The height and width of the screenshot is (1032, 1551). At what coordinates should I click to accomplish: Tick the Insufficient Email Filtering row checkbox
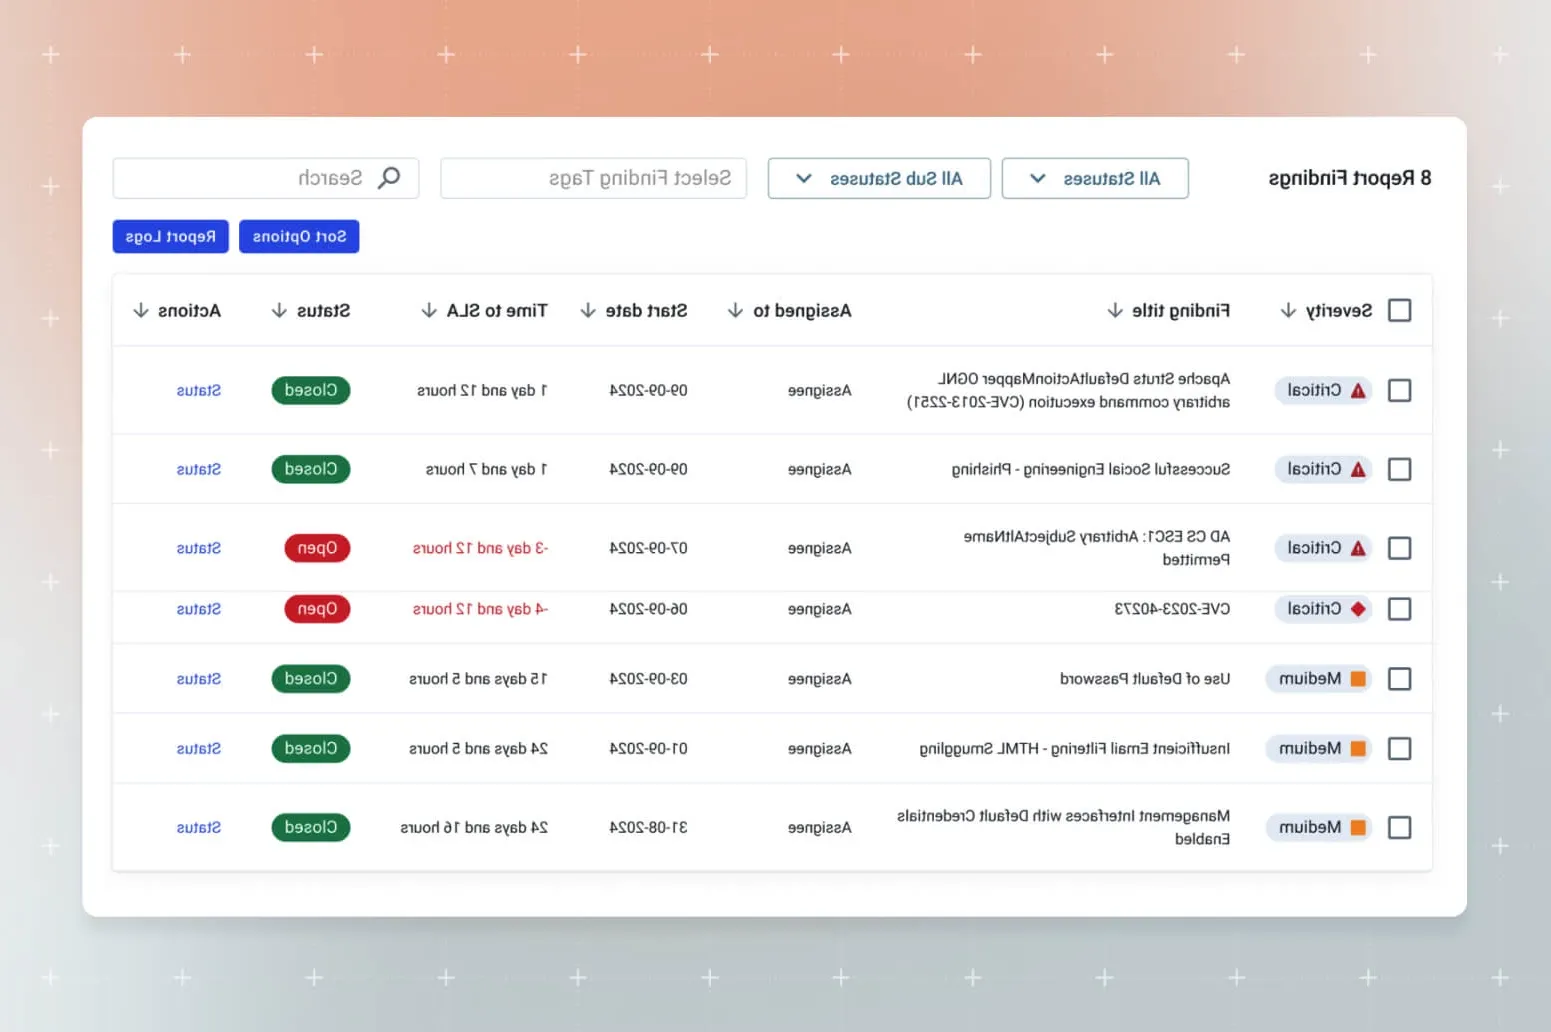1400,749
